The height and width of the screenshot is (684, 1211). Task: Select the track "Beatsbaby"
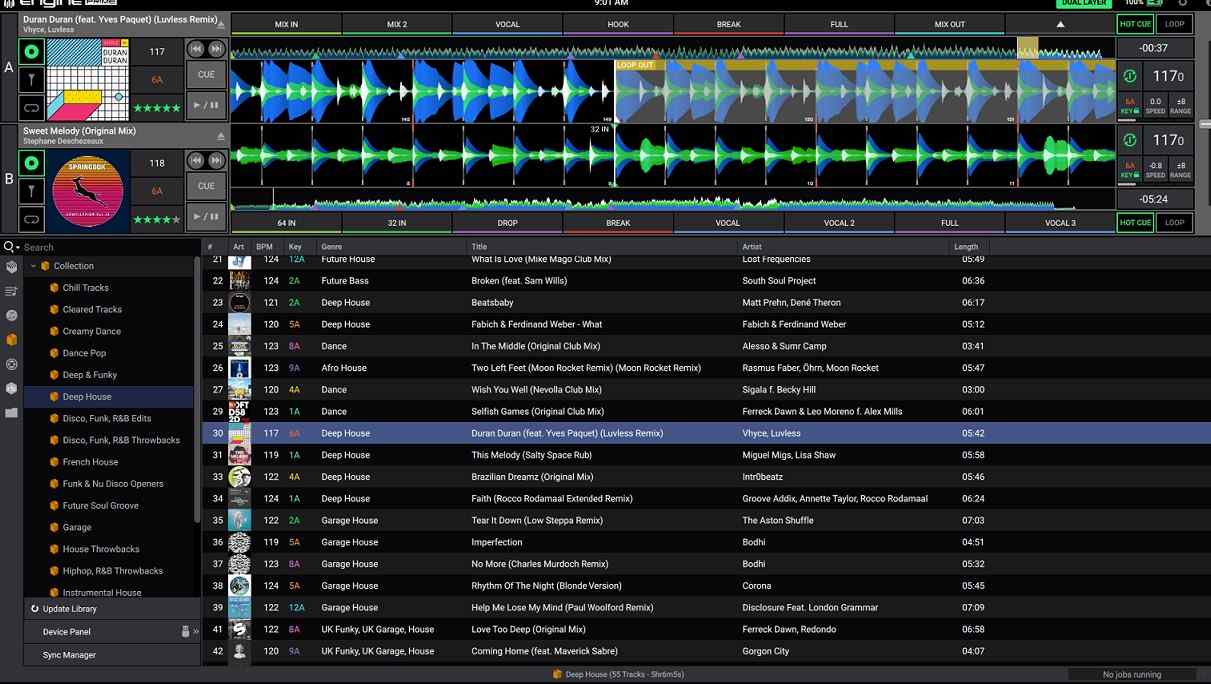pos(705,303)
